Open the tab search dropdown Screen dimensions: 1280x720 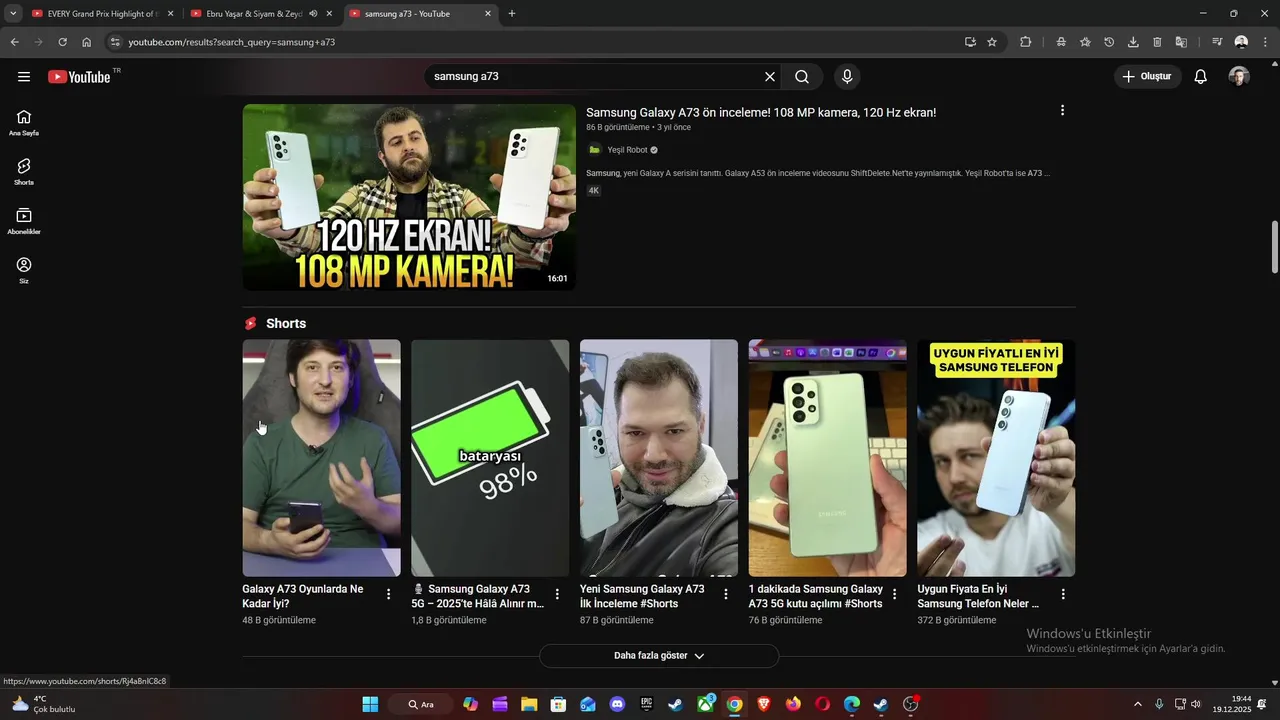point(12,14)
